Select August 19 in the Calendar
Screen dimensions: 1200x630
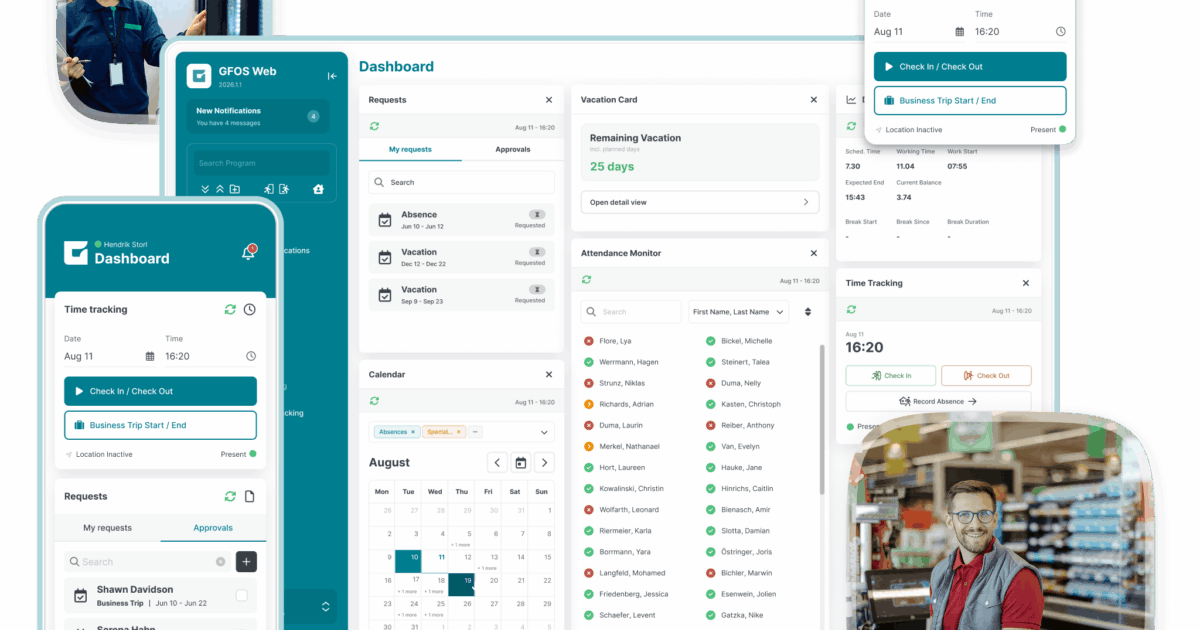(x=461, y=584)
